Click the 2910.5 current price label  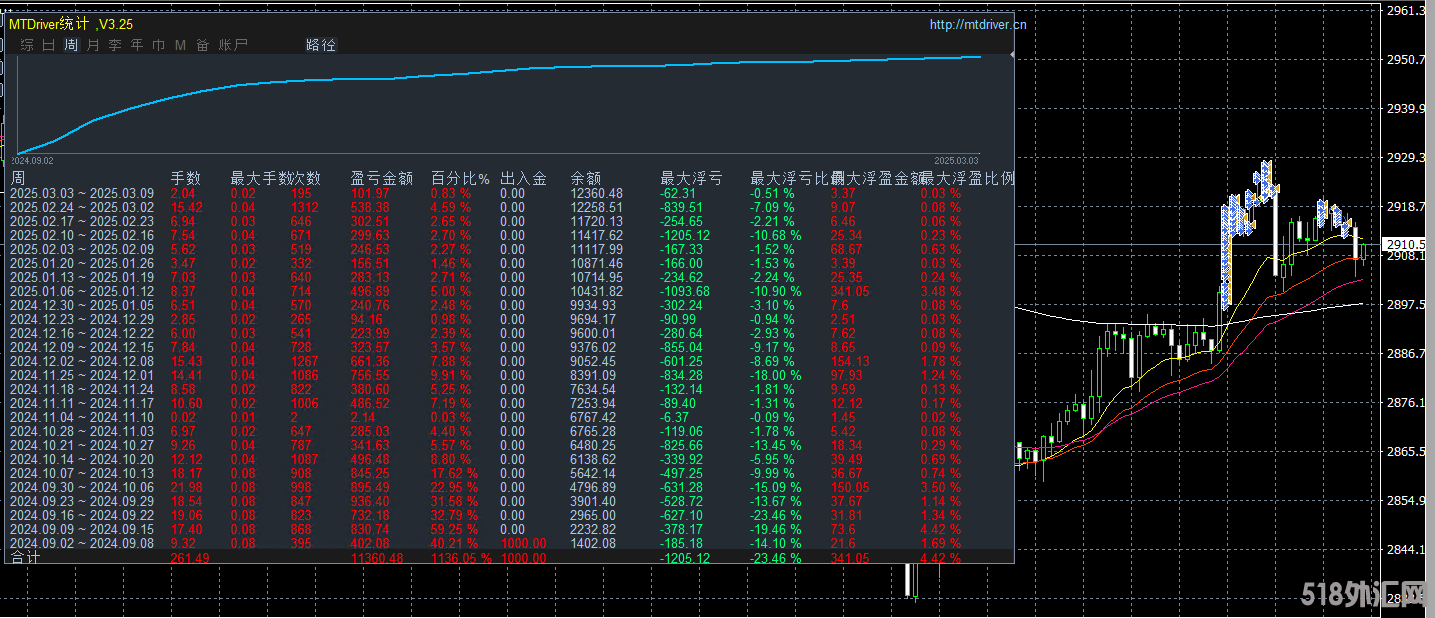[x=1406, y=244]
